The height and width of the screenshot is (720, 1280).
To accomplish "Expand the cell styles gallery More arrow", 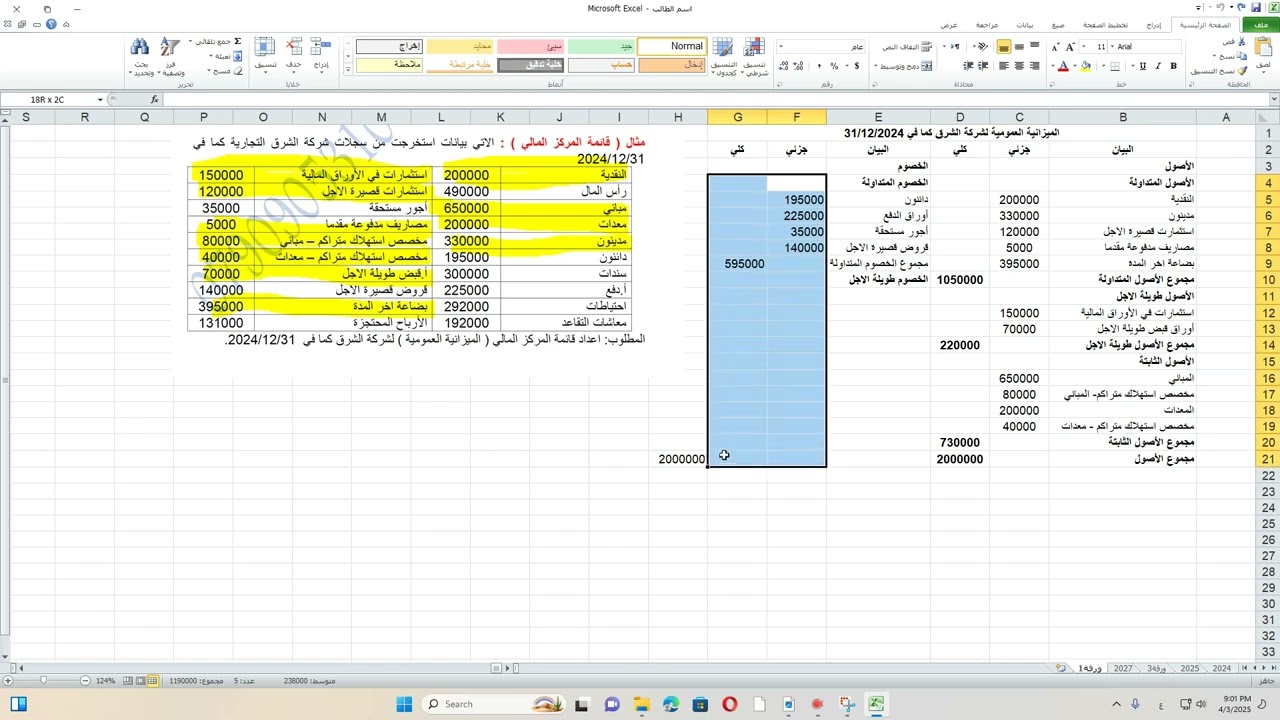I will point(348,70).
